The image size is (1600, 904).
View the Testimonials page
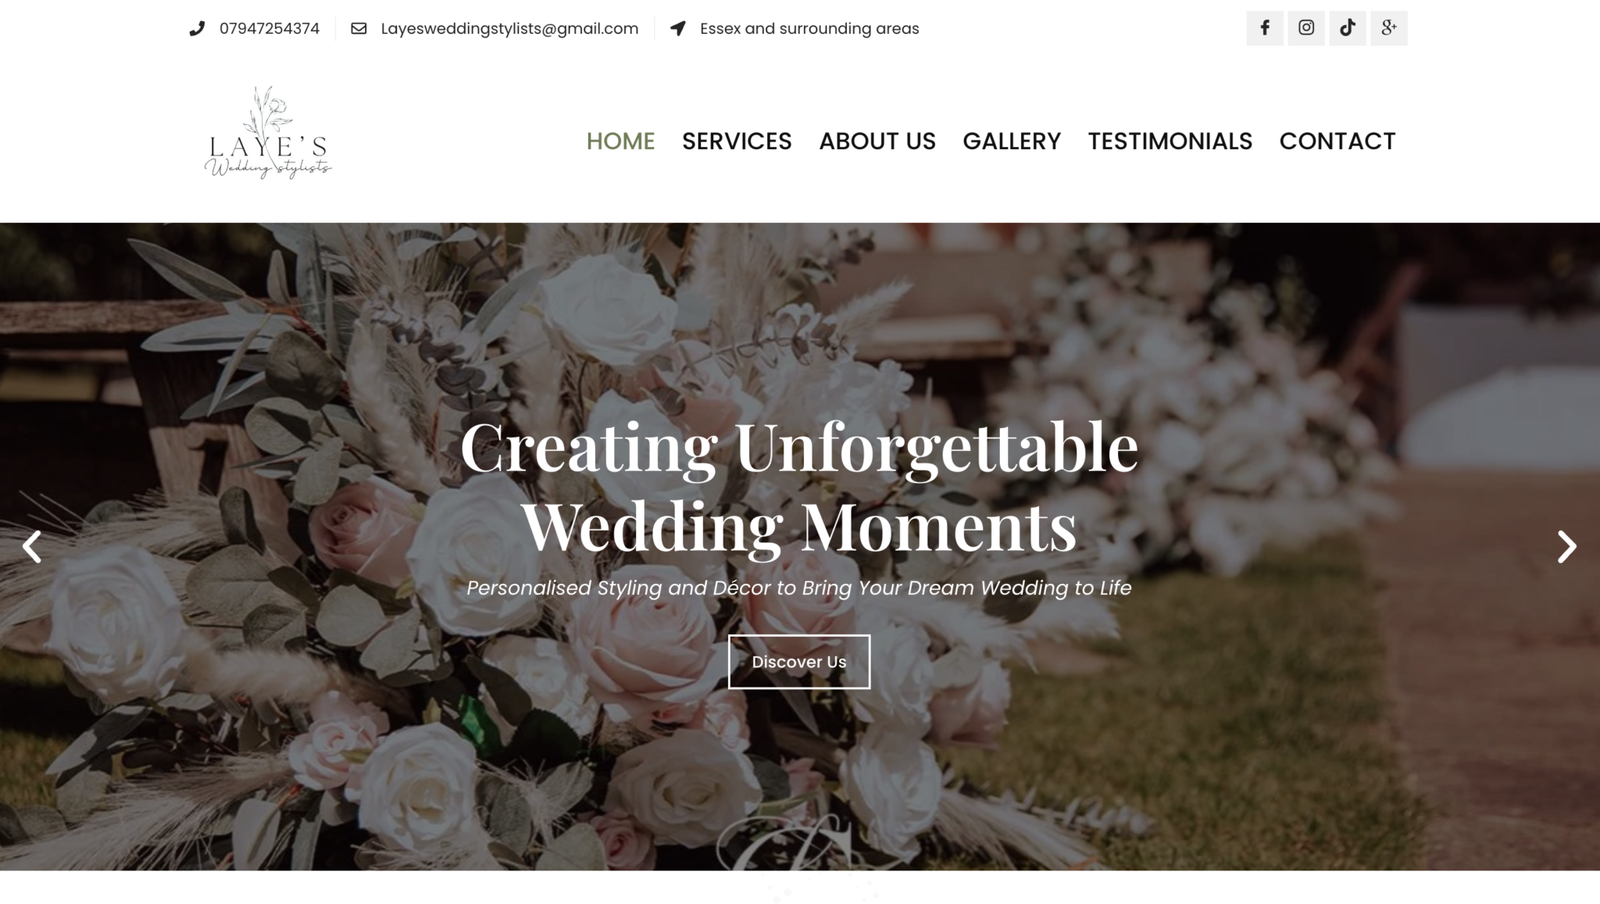coord(1170,141)
